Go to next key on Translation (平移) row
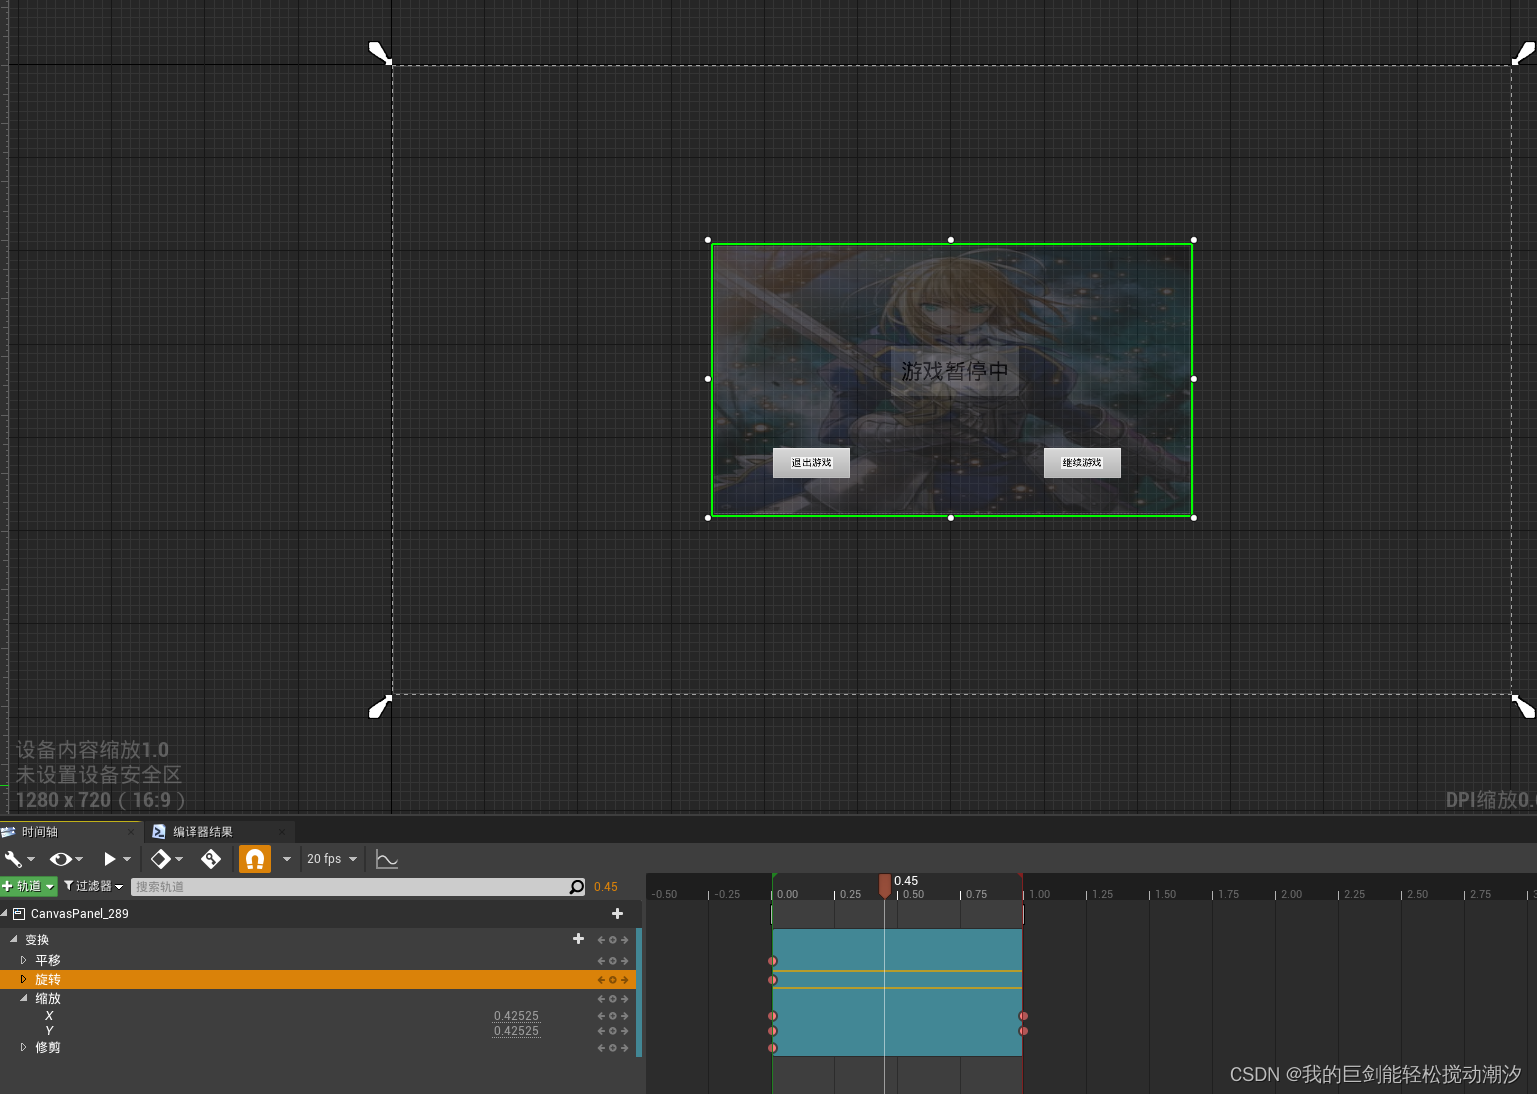This screenshot has width=1537, height=1094. tap(625, 961)
